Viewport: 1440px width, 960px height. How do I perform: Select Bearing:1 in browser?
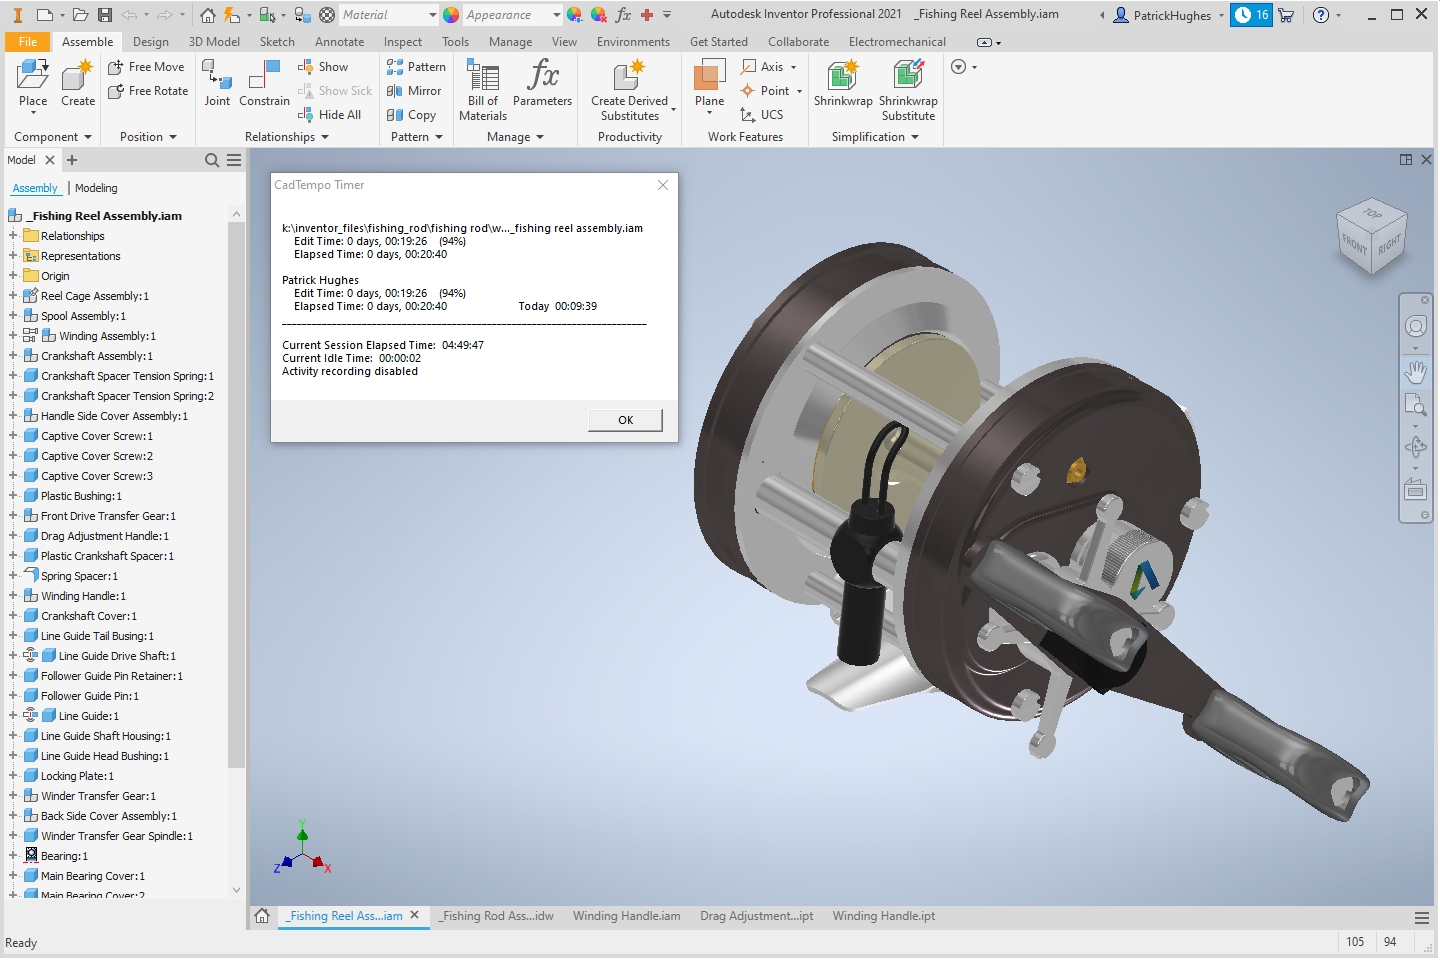[64, 856]
